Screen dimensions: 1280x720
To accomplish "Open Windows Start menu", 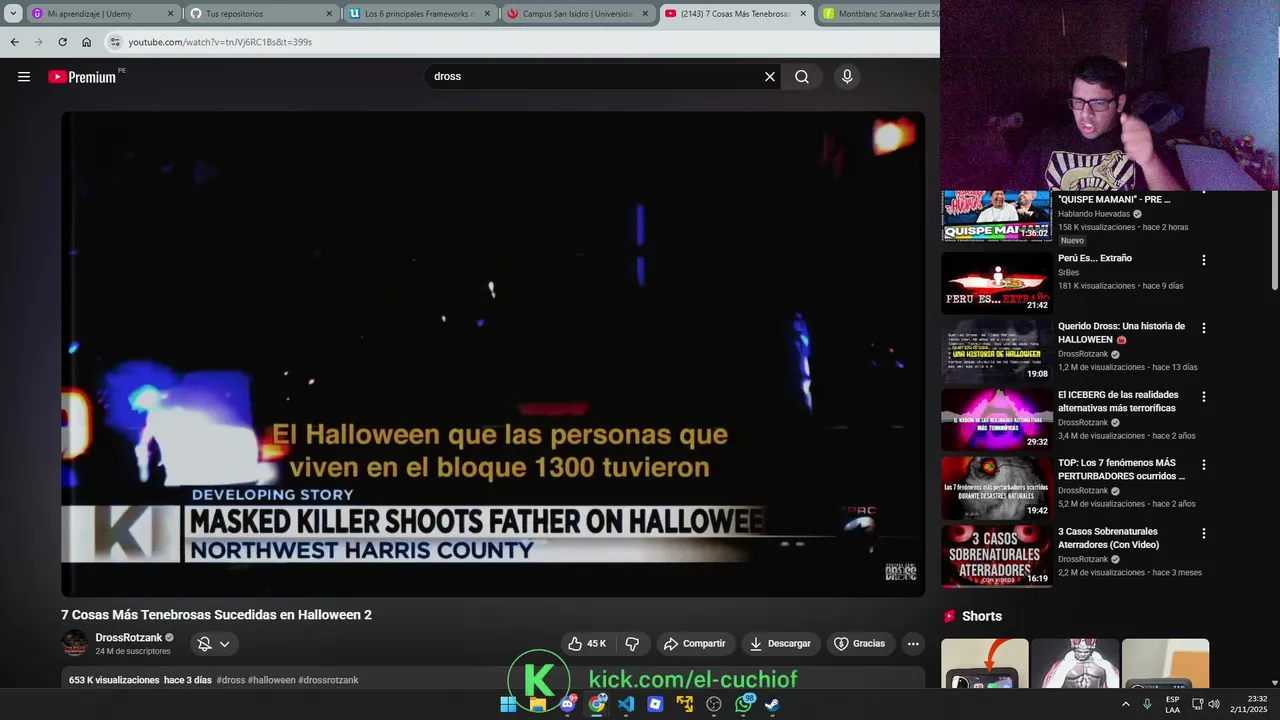I will (508, 704).
